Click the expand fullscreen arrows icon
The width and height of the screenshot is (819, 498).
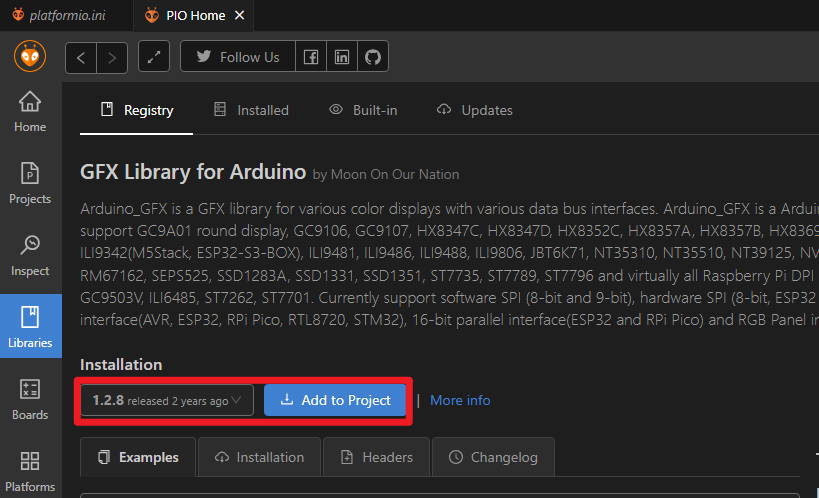154,56
